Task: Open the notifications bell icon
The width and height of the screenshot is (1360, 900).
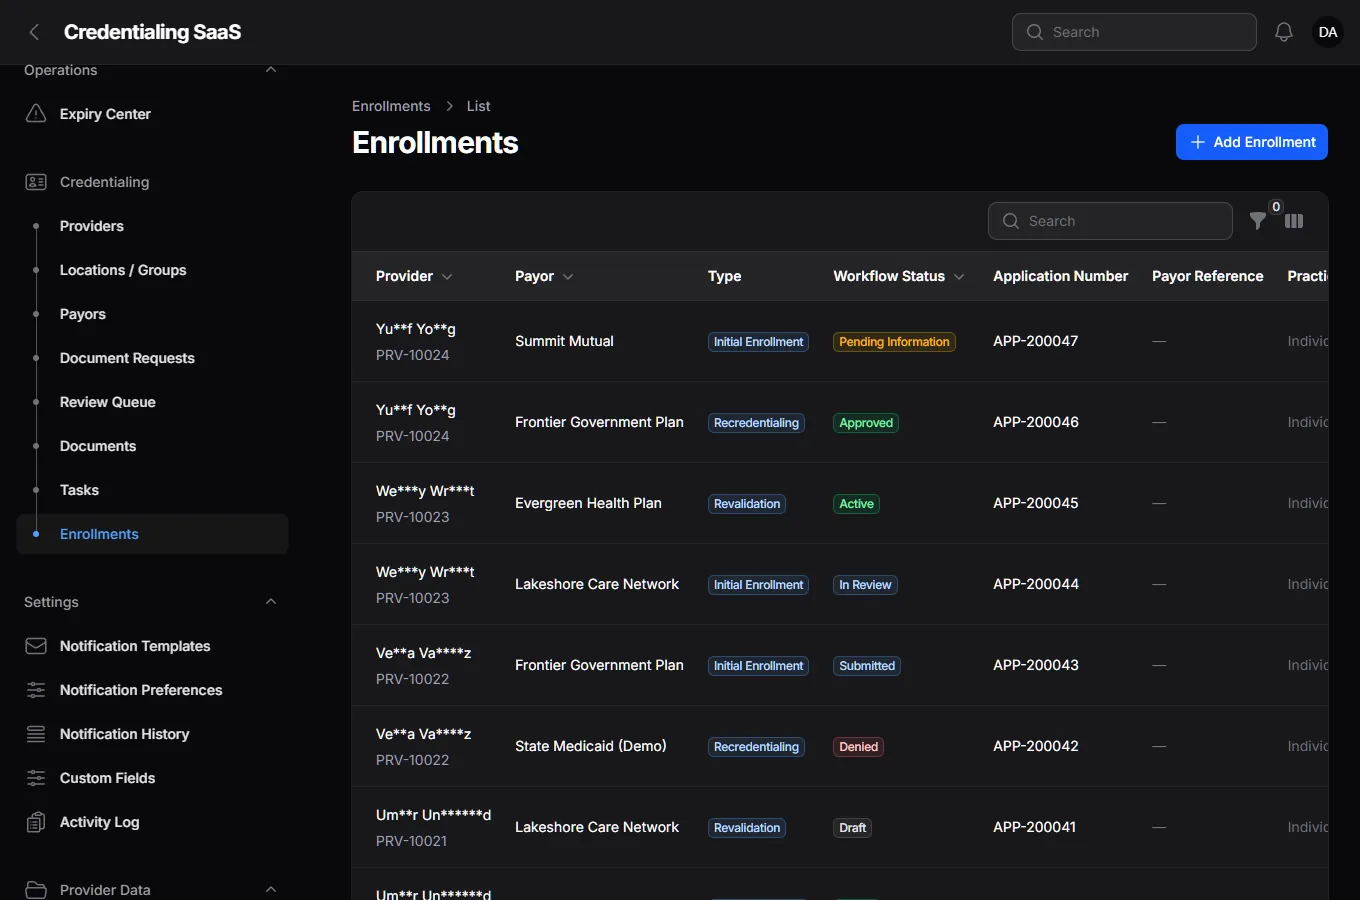Action: coord(1284,32)
